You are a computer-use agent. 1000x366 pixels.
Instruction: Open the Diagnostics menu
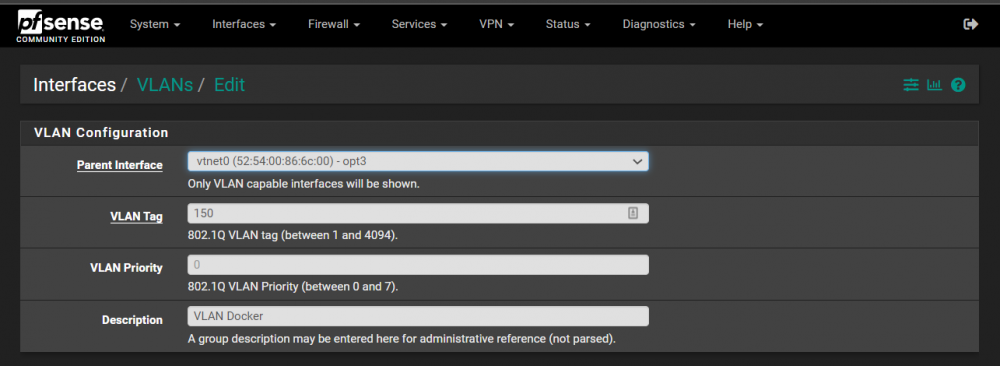point(659,24)
